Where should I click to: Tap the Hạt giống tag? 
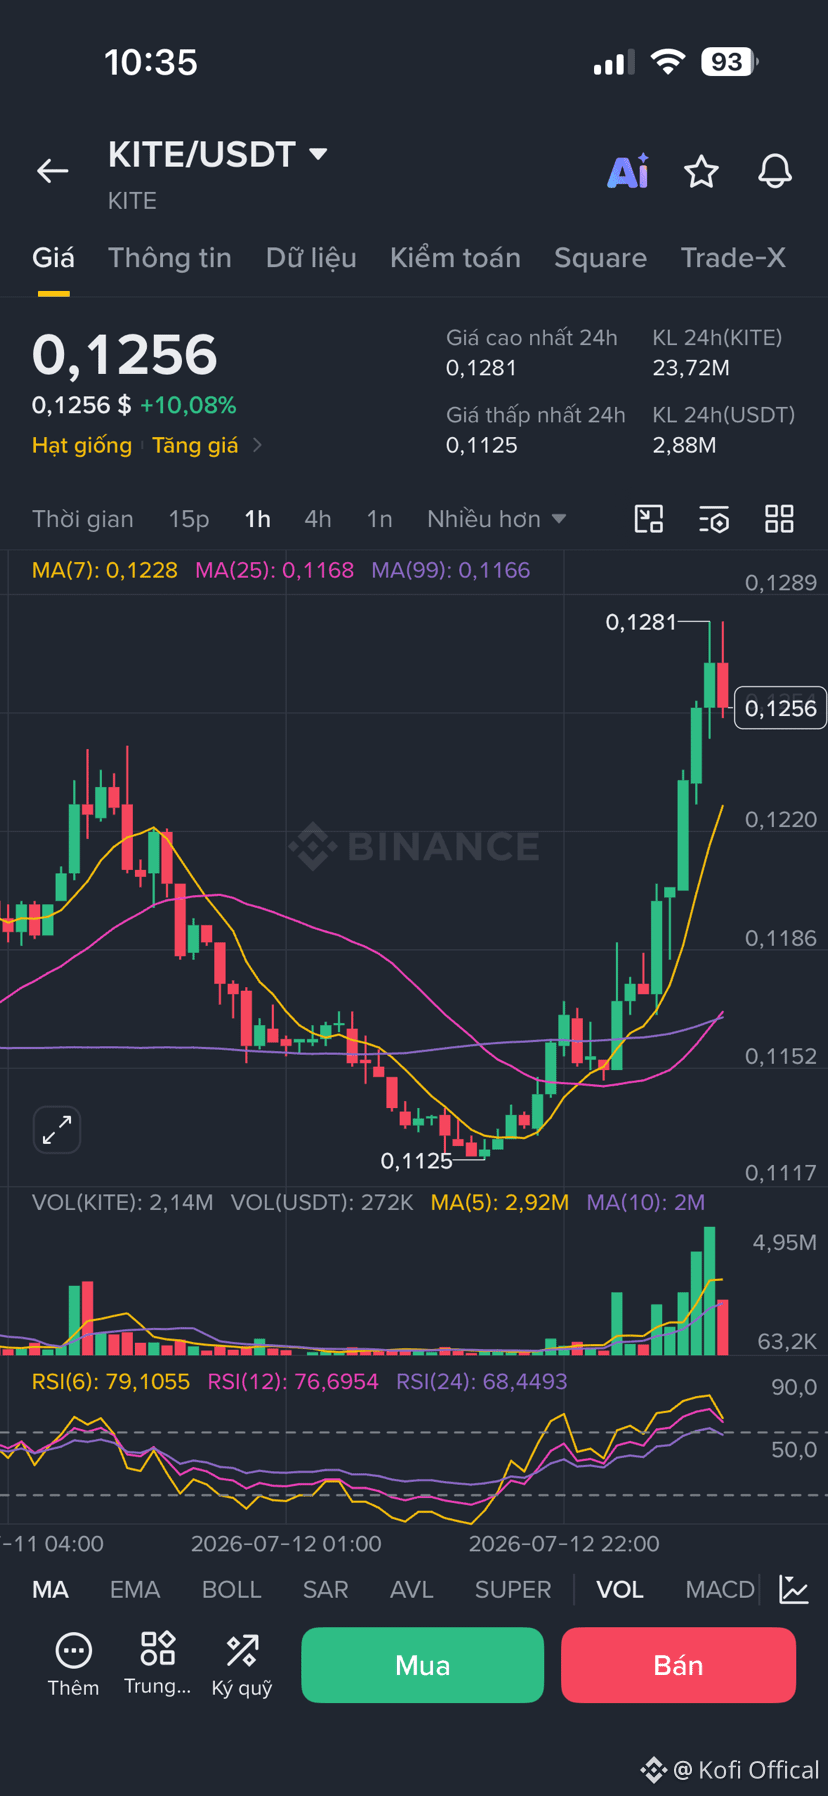click(x=82, y=445)
